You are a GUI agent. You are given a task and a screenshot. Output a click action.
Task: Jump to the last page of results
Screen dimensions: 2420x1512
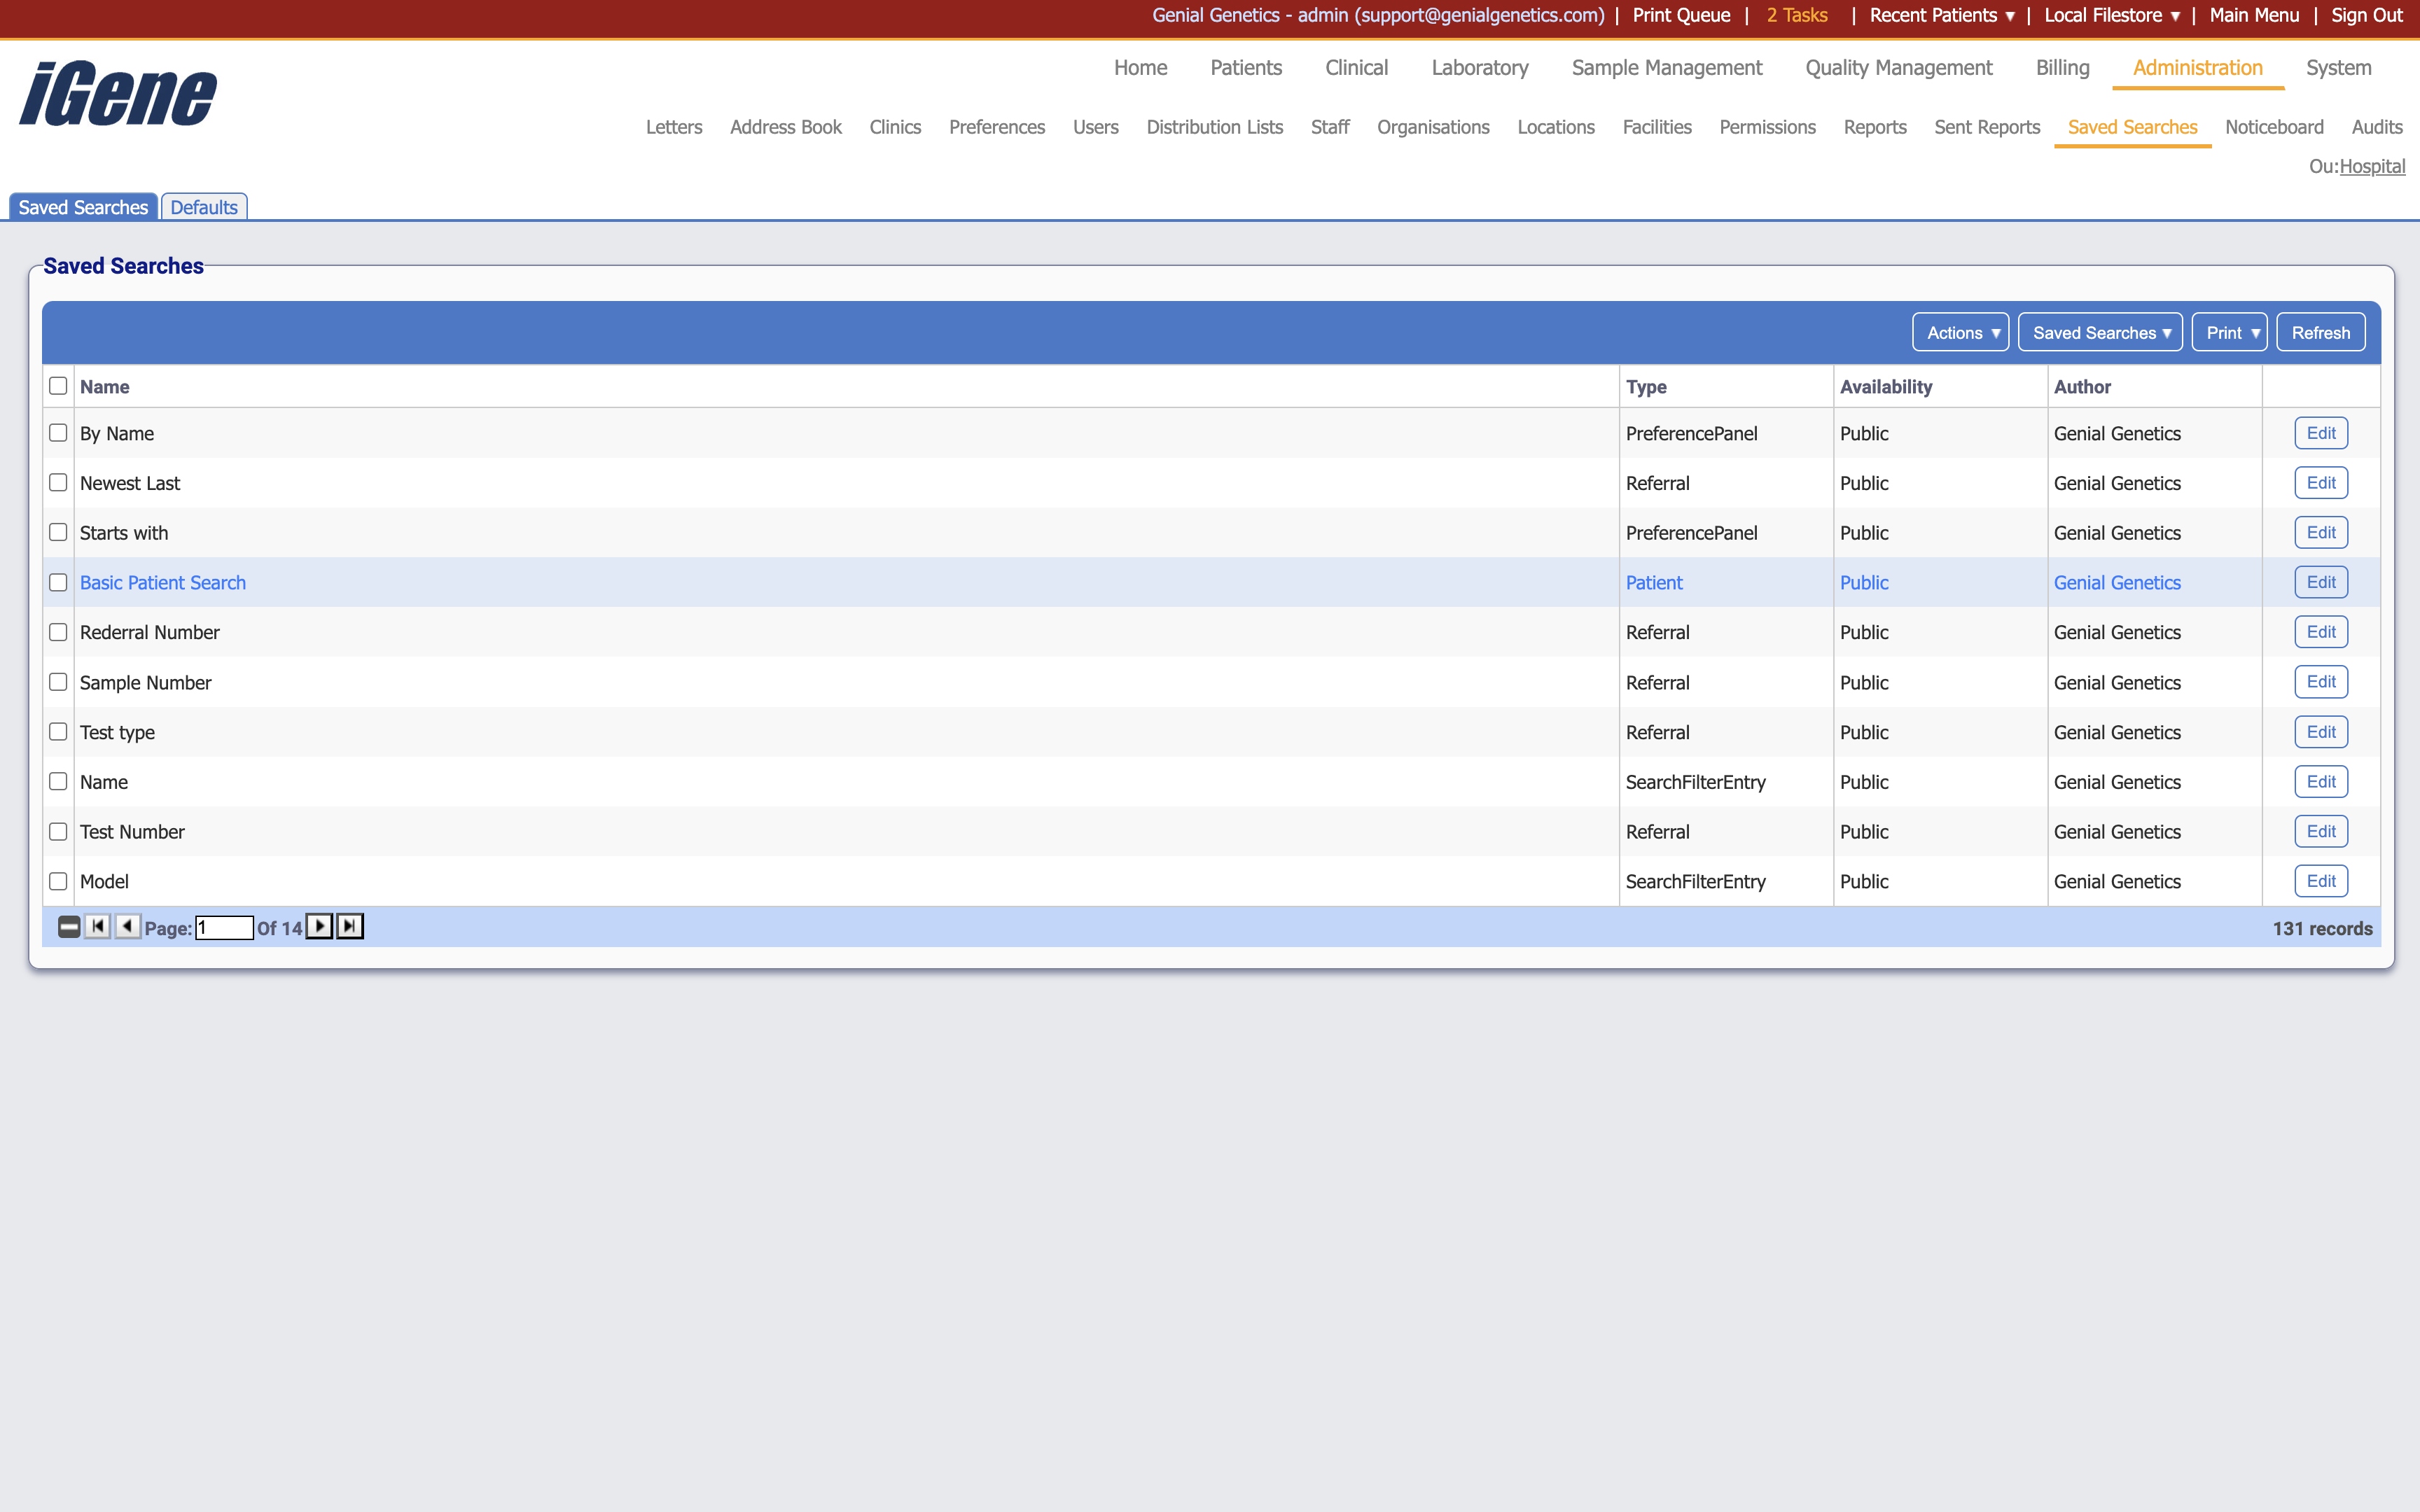coord(349,927)
